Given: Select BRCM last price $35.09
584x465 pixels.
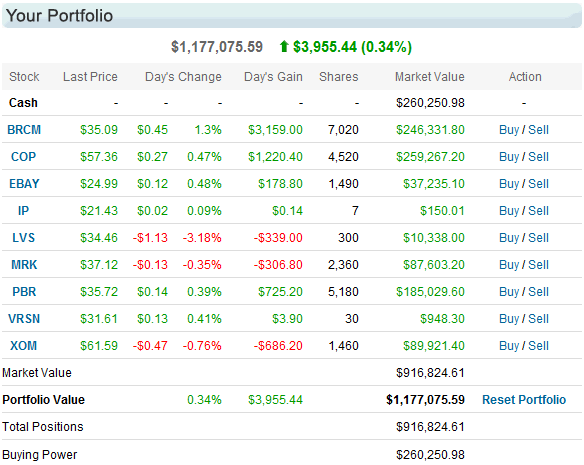Looking at the screenshot, I should tap(99, 130).
